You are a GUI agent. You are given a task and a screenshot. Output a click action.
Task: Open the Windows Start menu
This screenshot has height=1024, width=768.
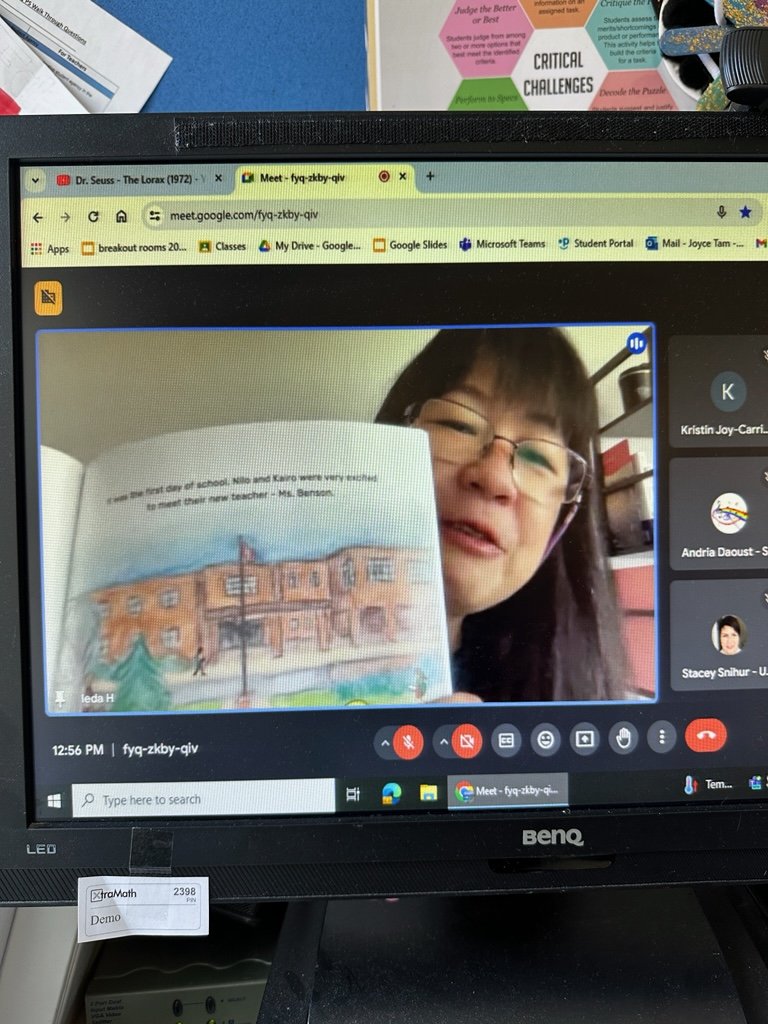54,801
